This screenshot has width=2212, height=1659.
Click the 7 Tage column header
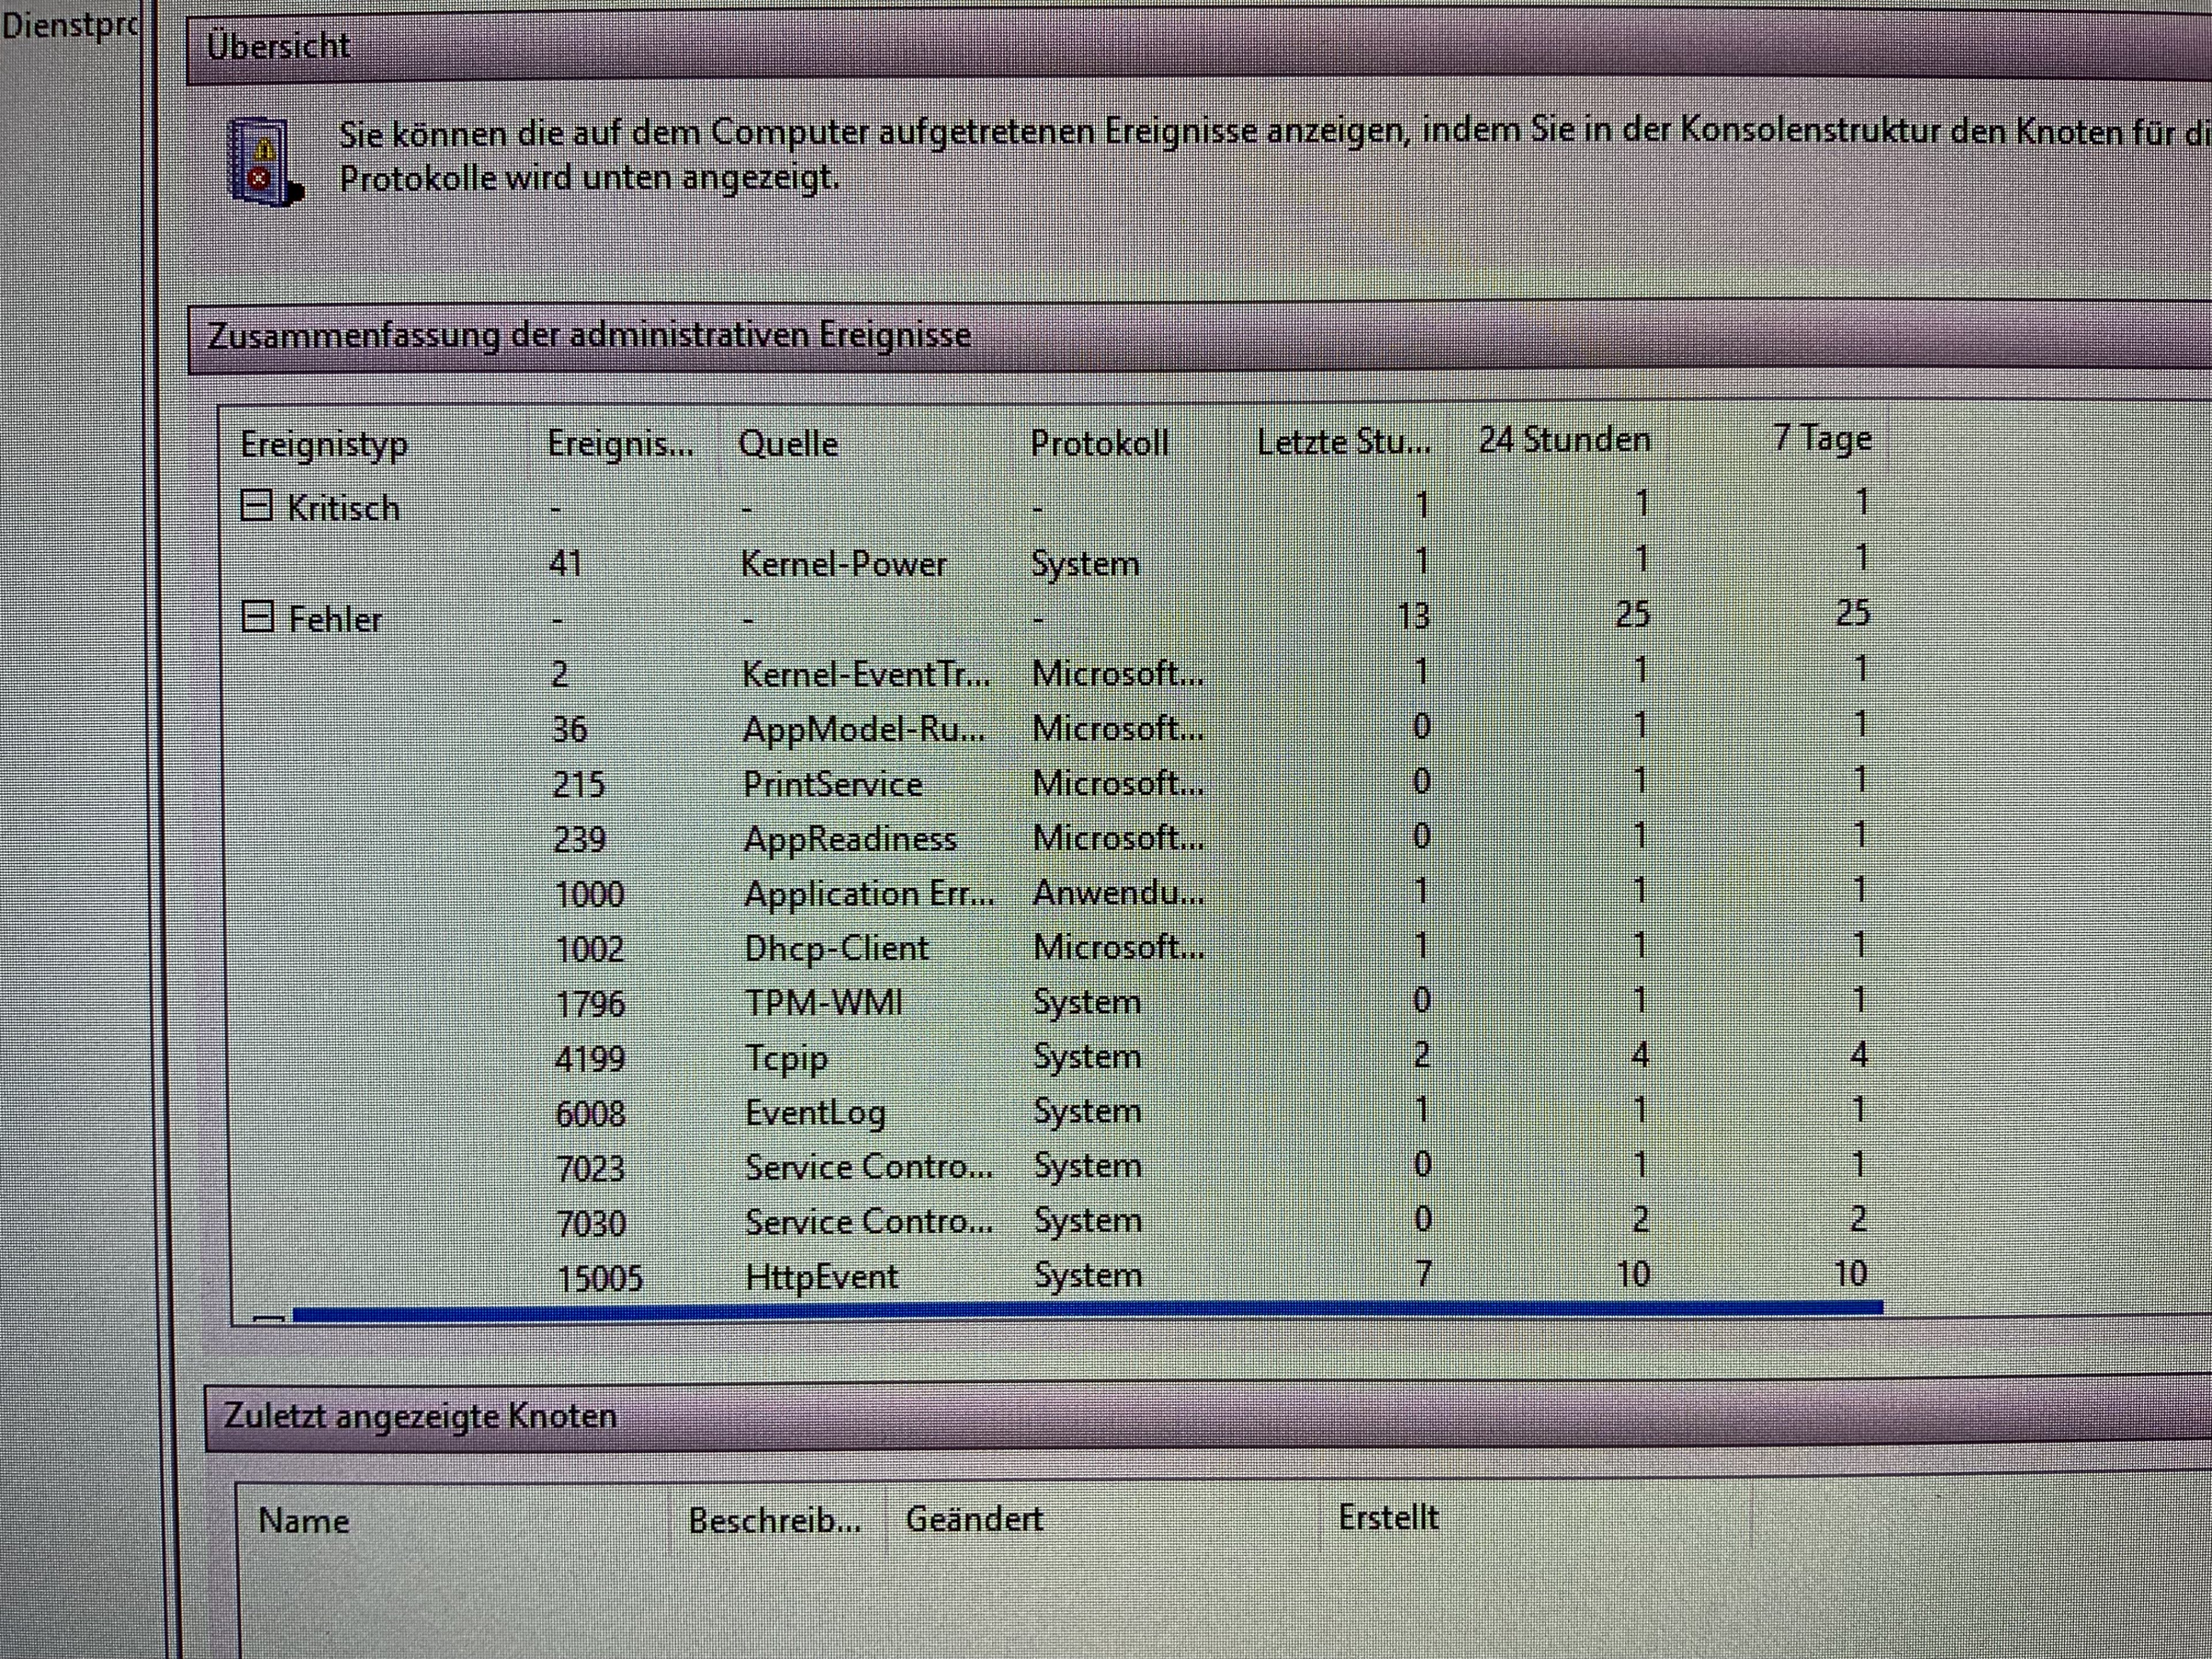click(x=1821, y=438)
